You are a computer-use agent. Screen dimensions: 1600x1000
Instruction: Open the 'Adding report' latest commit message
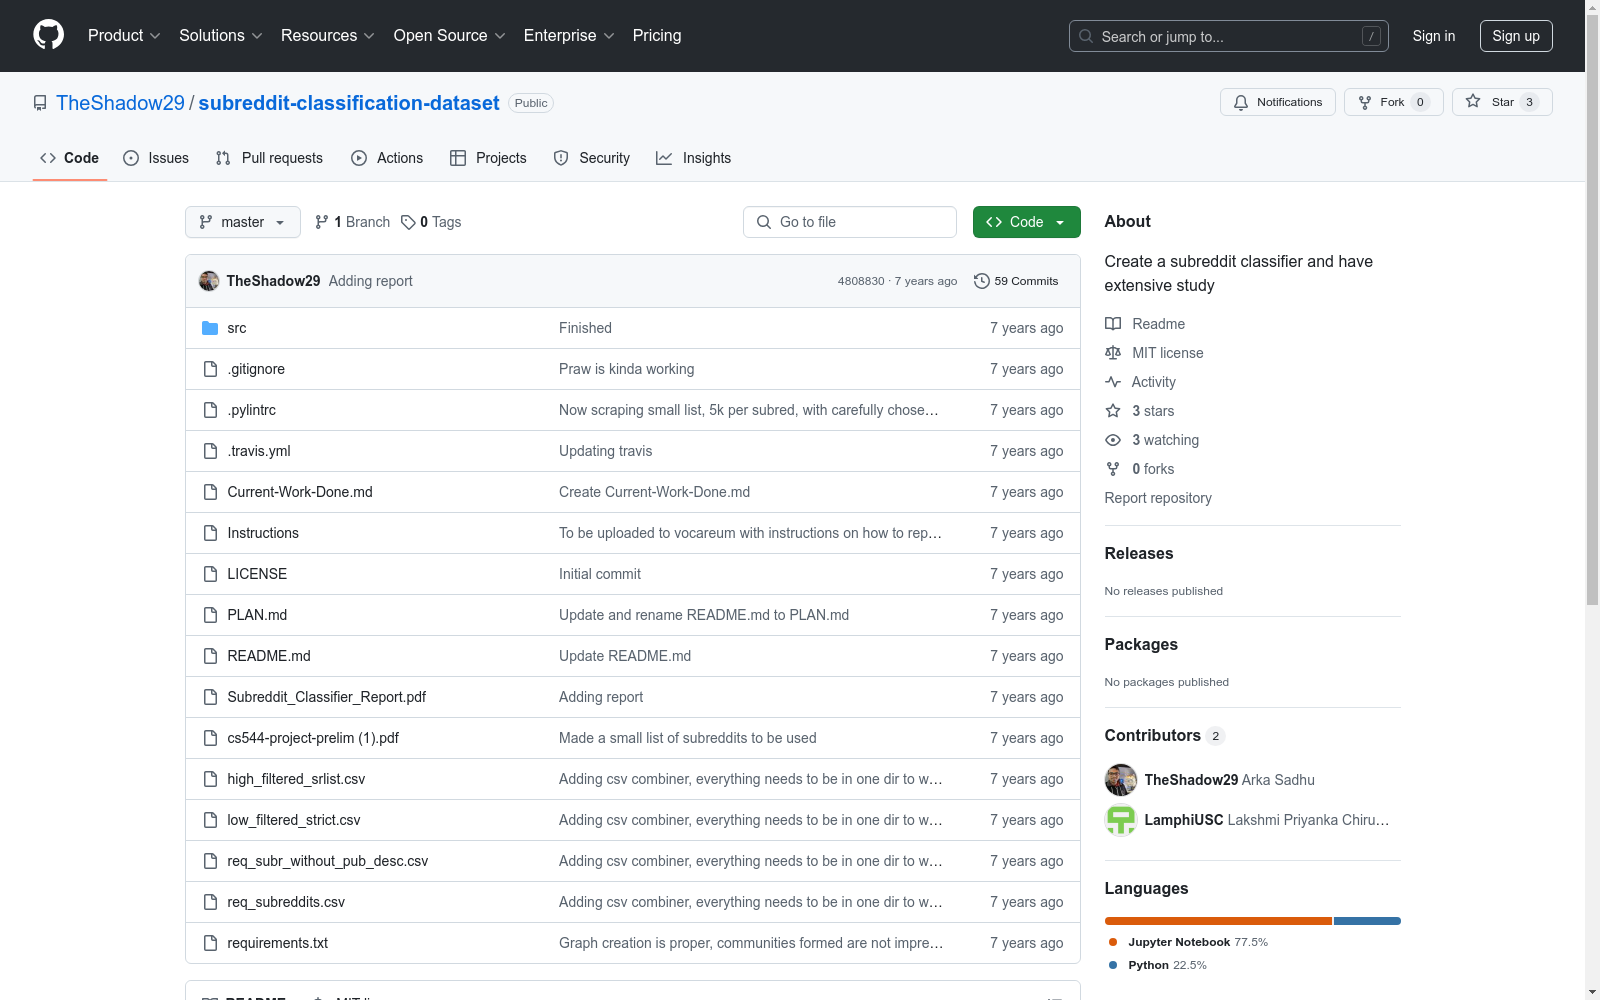371,281
